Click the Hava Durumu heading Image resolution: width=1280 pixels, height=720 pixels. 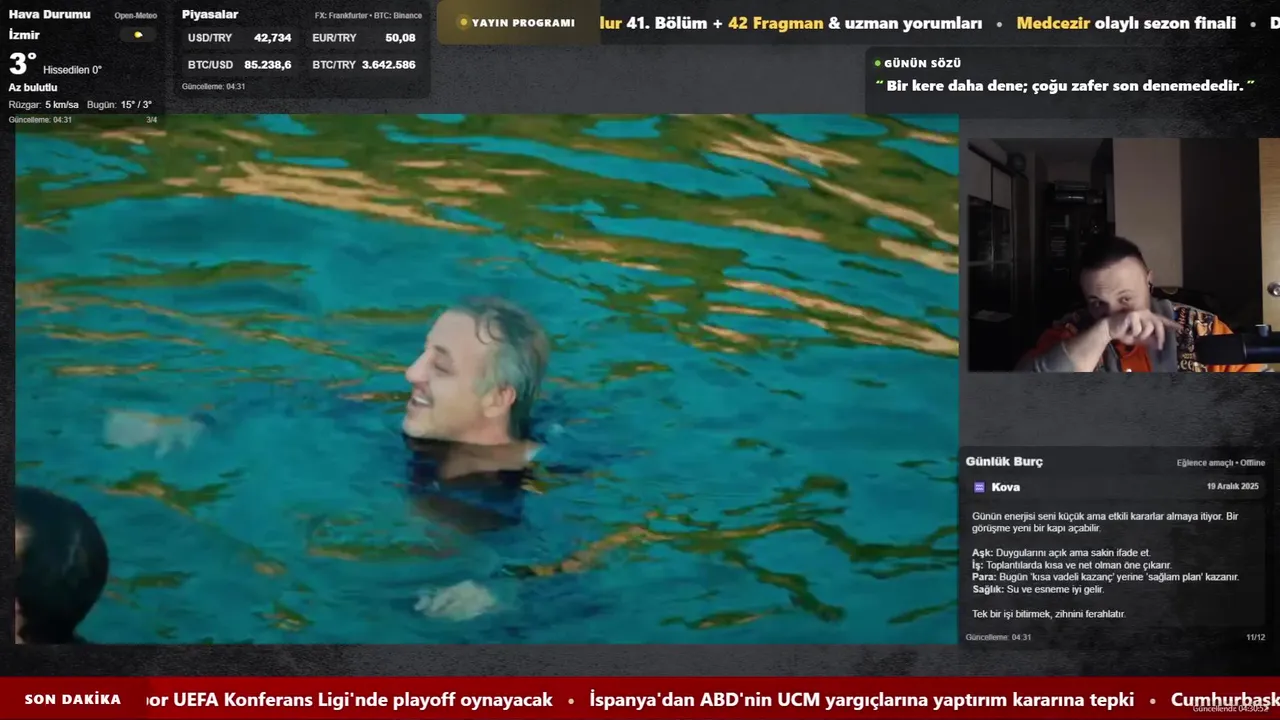pos(49,14)
